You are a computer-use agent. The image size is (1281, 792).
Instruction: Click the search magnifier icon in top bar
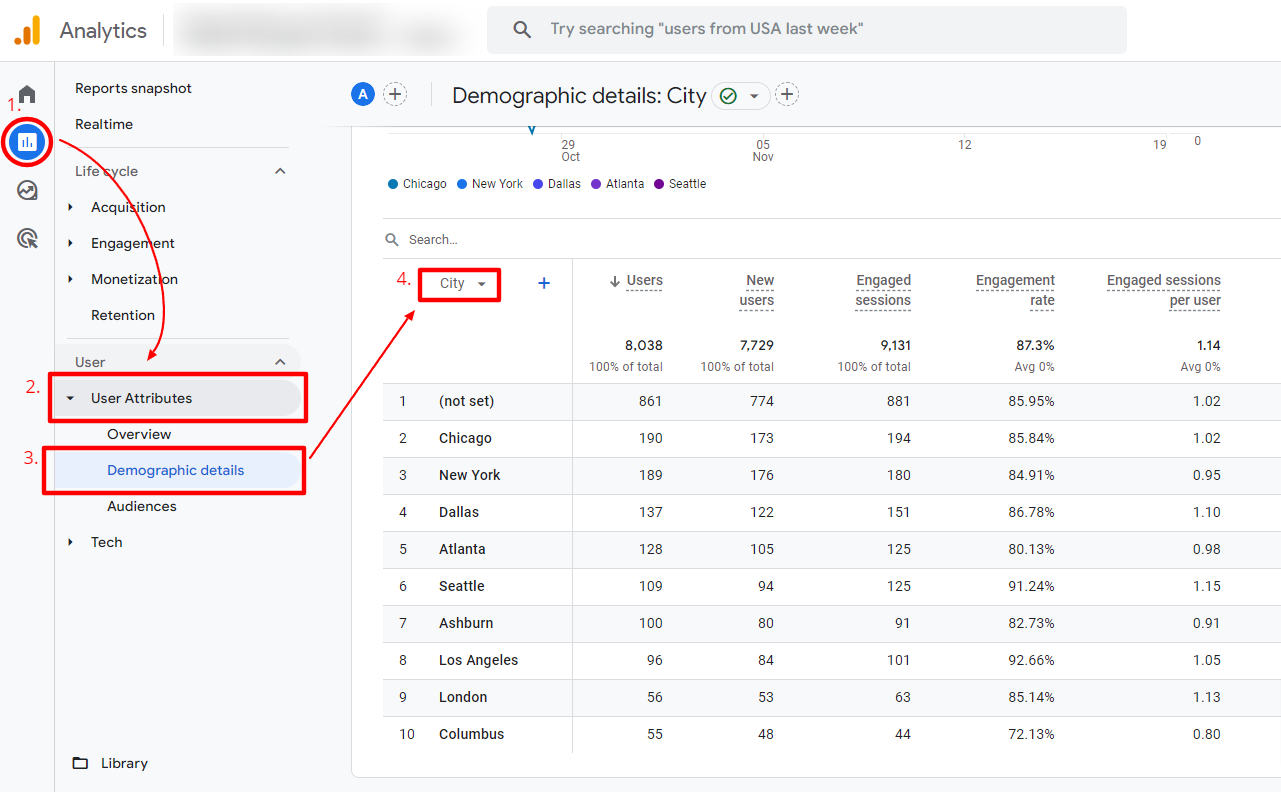[x=522, y=30]
